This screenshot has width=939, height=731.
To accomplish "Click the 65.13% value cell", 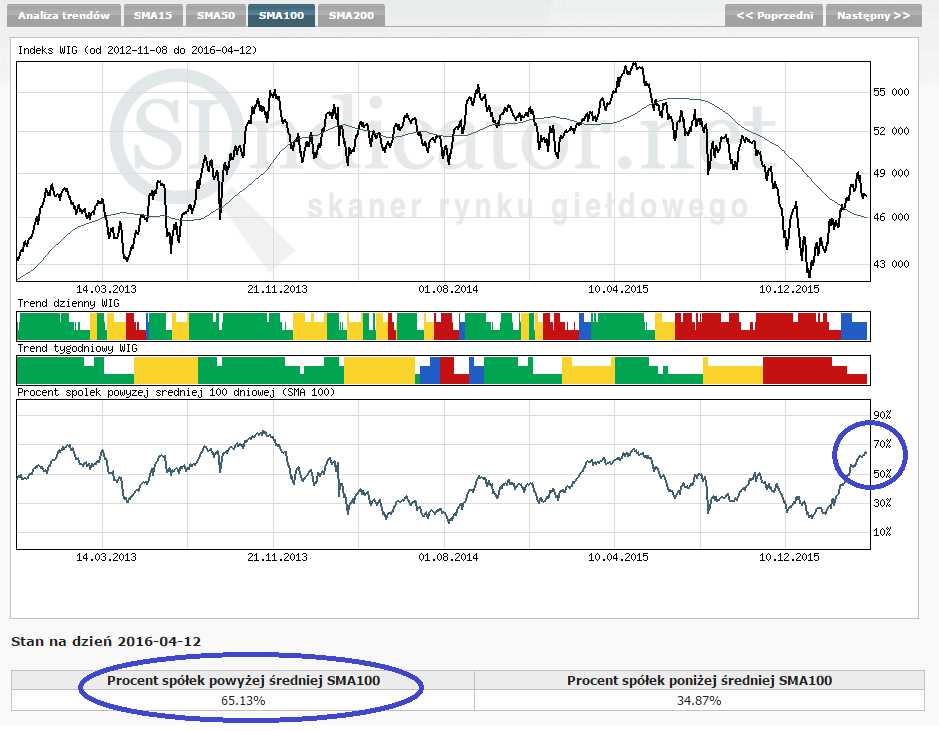I will [243, 701].
